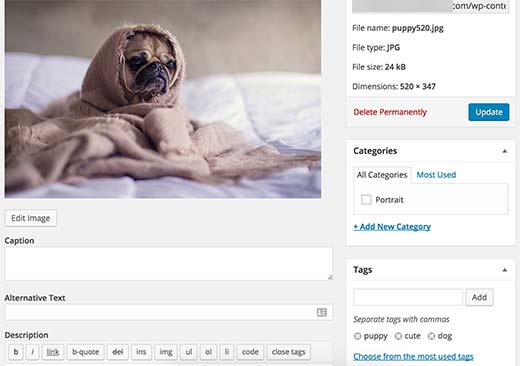520x366 pixels.
Task: Click the ul list button
Action: pos(189,352)
